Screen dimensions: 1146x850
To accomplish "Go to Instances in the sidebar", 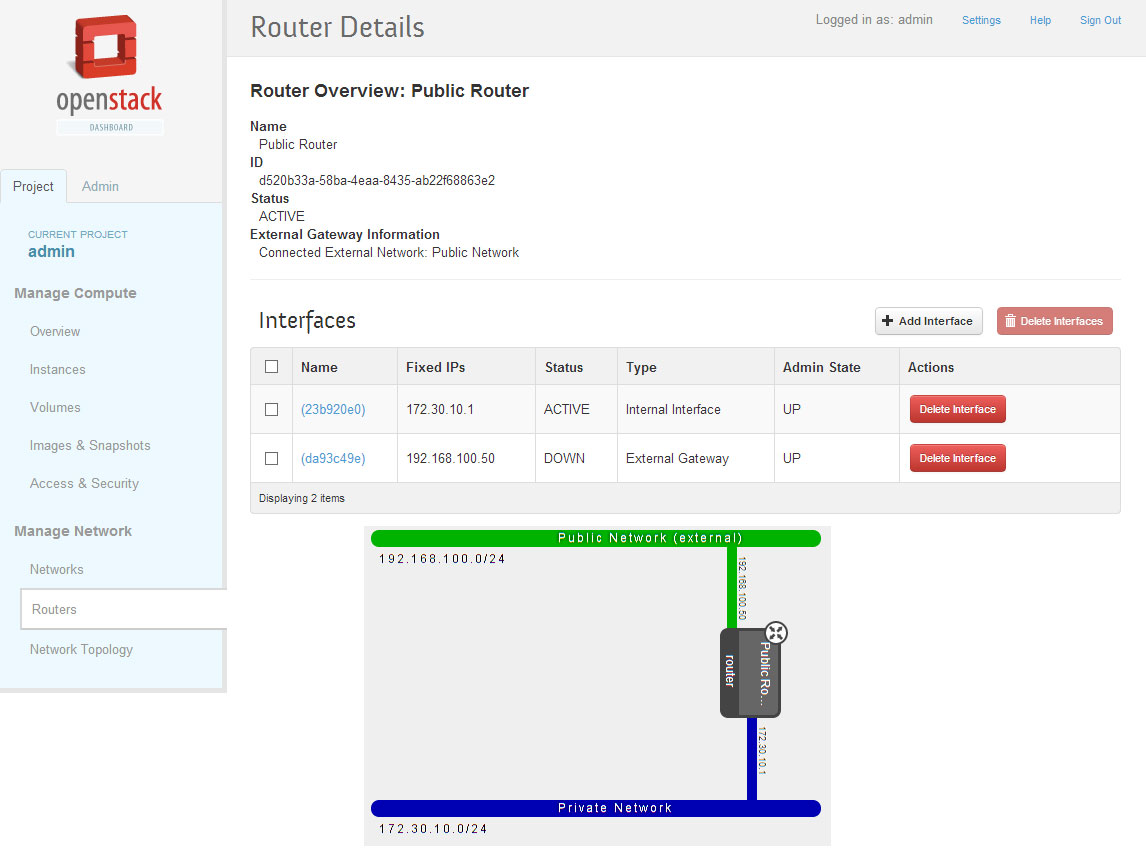I will [57, 369].
